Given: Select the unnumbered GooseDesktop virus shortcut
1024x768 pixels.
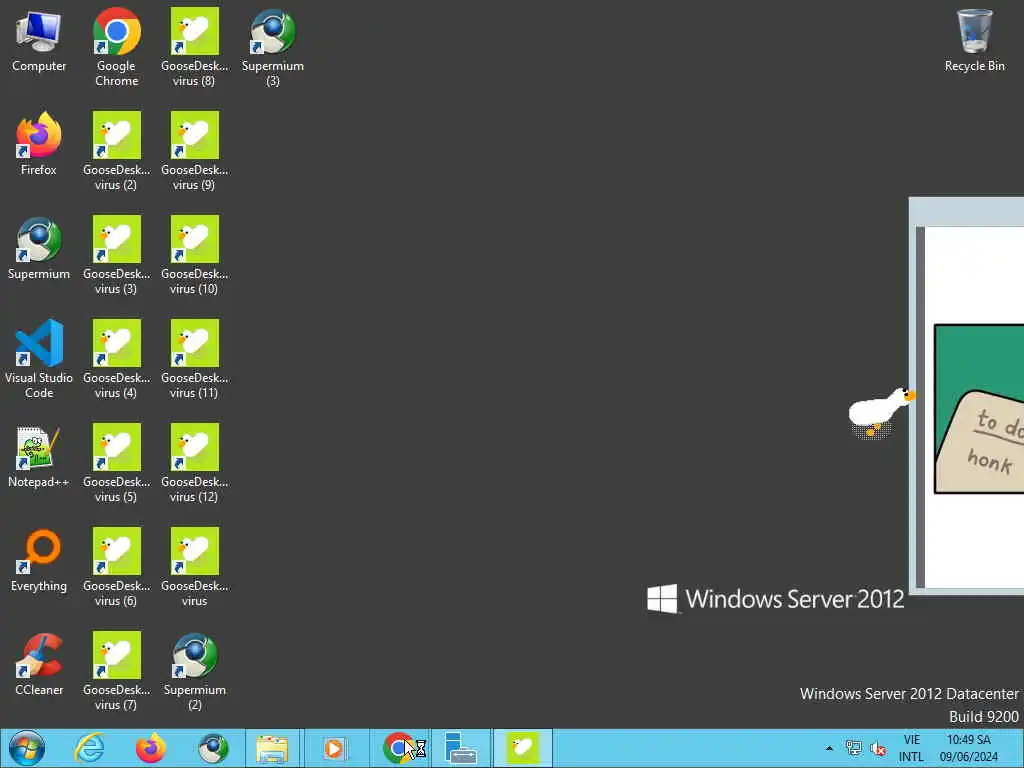Looking at the screenshot, I should coord(195,567).
